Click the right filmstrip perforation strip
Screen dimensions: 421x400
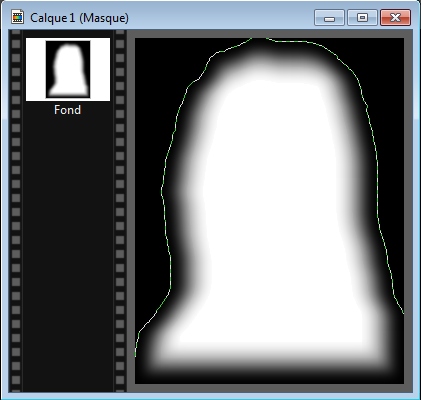coord(120,211)
